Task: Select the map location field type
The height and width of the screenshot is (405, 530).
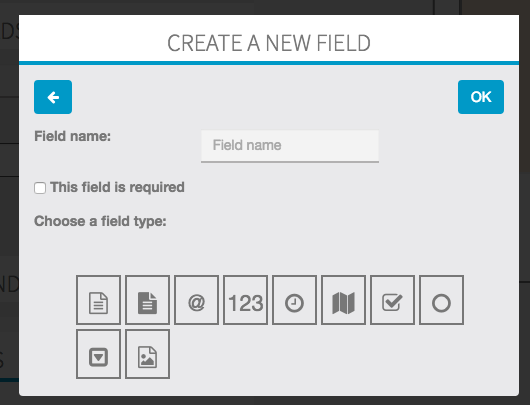Action: pos(343,300)
